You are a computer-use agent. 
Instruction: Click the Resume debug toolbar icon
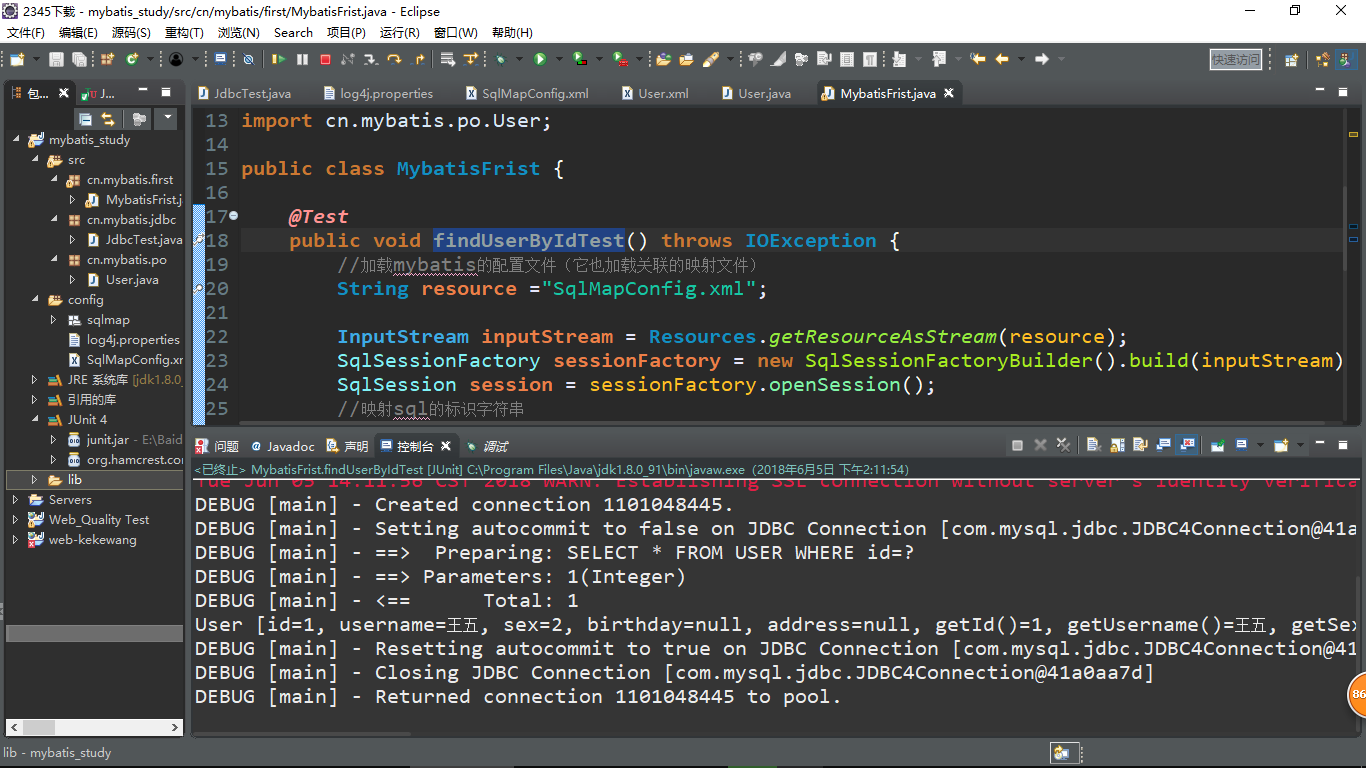coord(278,59)
